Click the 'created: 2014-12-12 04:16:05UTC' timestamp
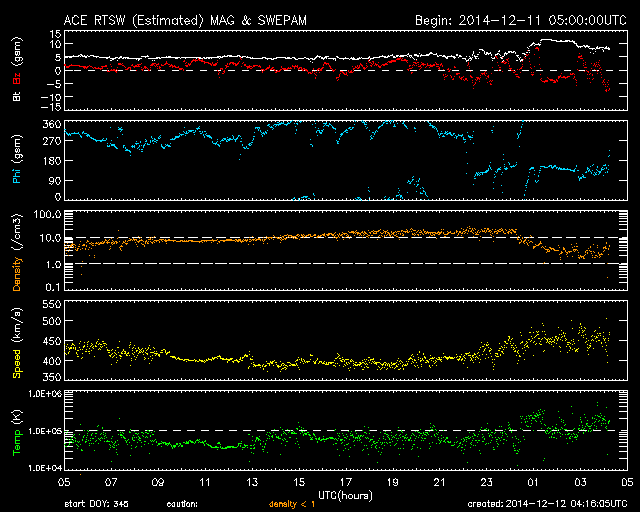The width and height of the screenshot is (640, 512). pyautogui.click(x=547, y=504)
